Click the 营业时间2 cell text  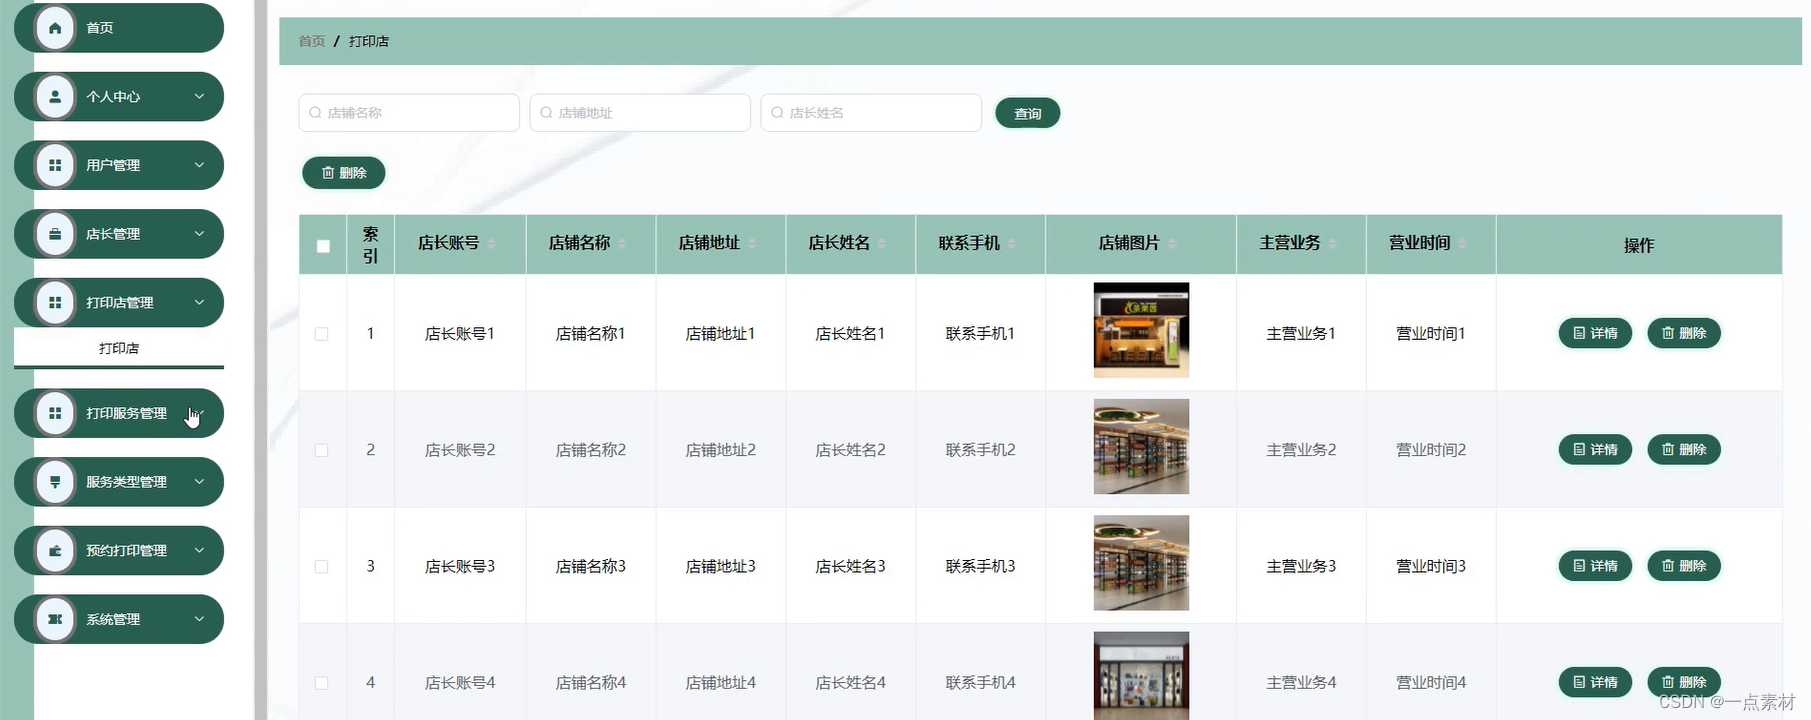pyautogui.click(x=1431, y=450)
